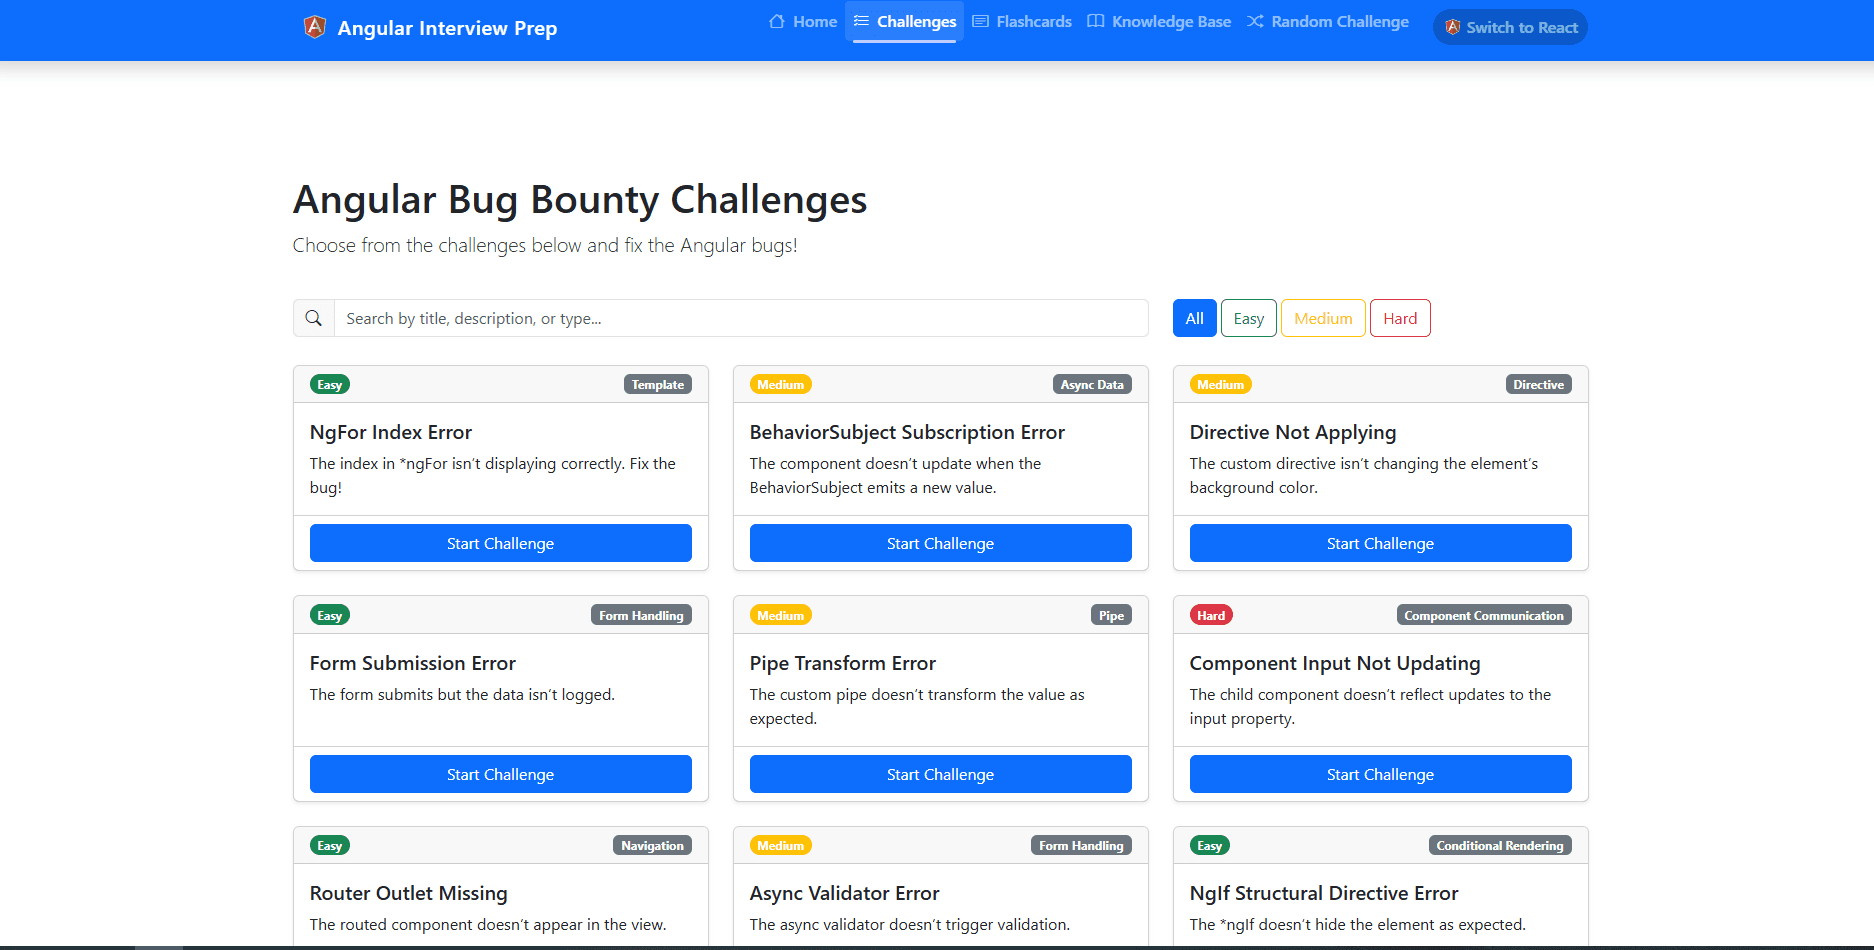Filter challenges by Hard difficulty
Viewport: 1874px width, 950px height.
pyautogui.click(x=1400, y=318)
